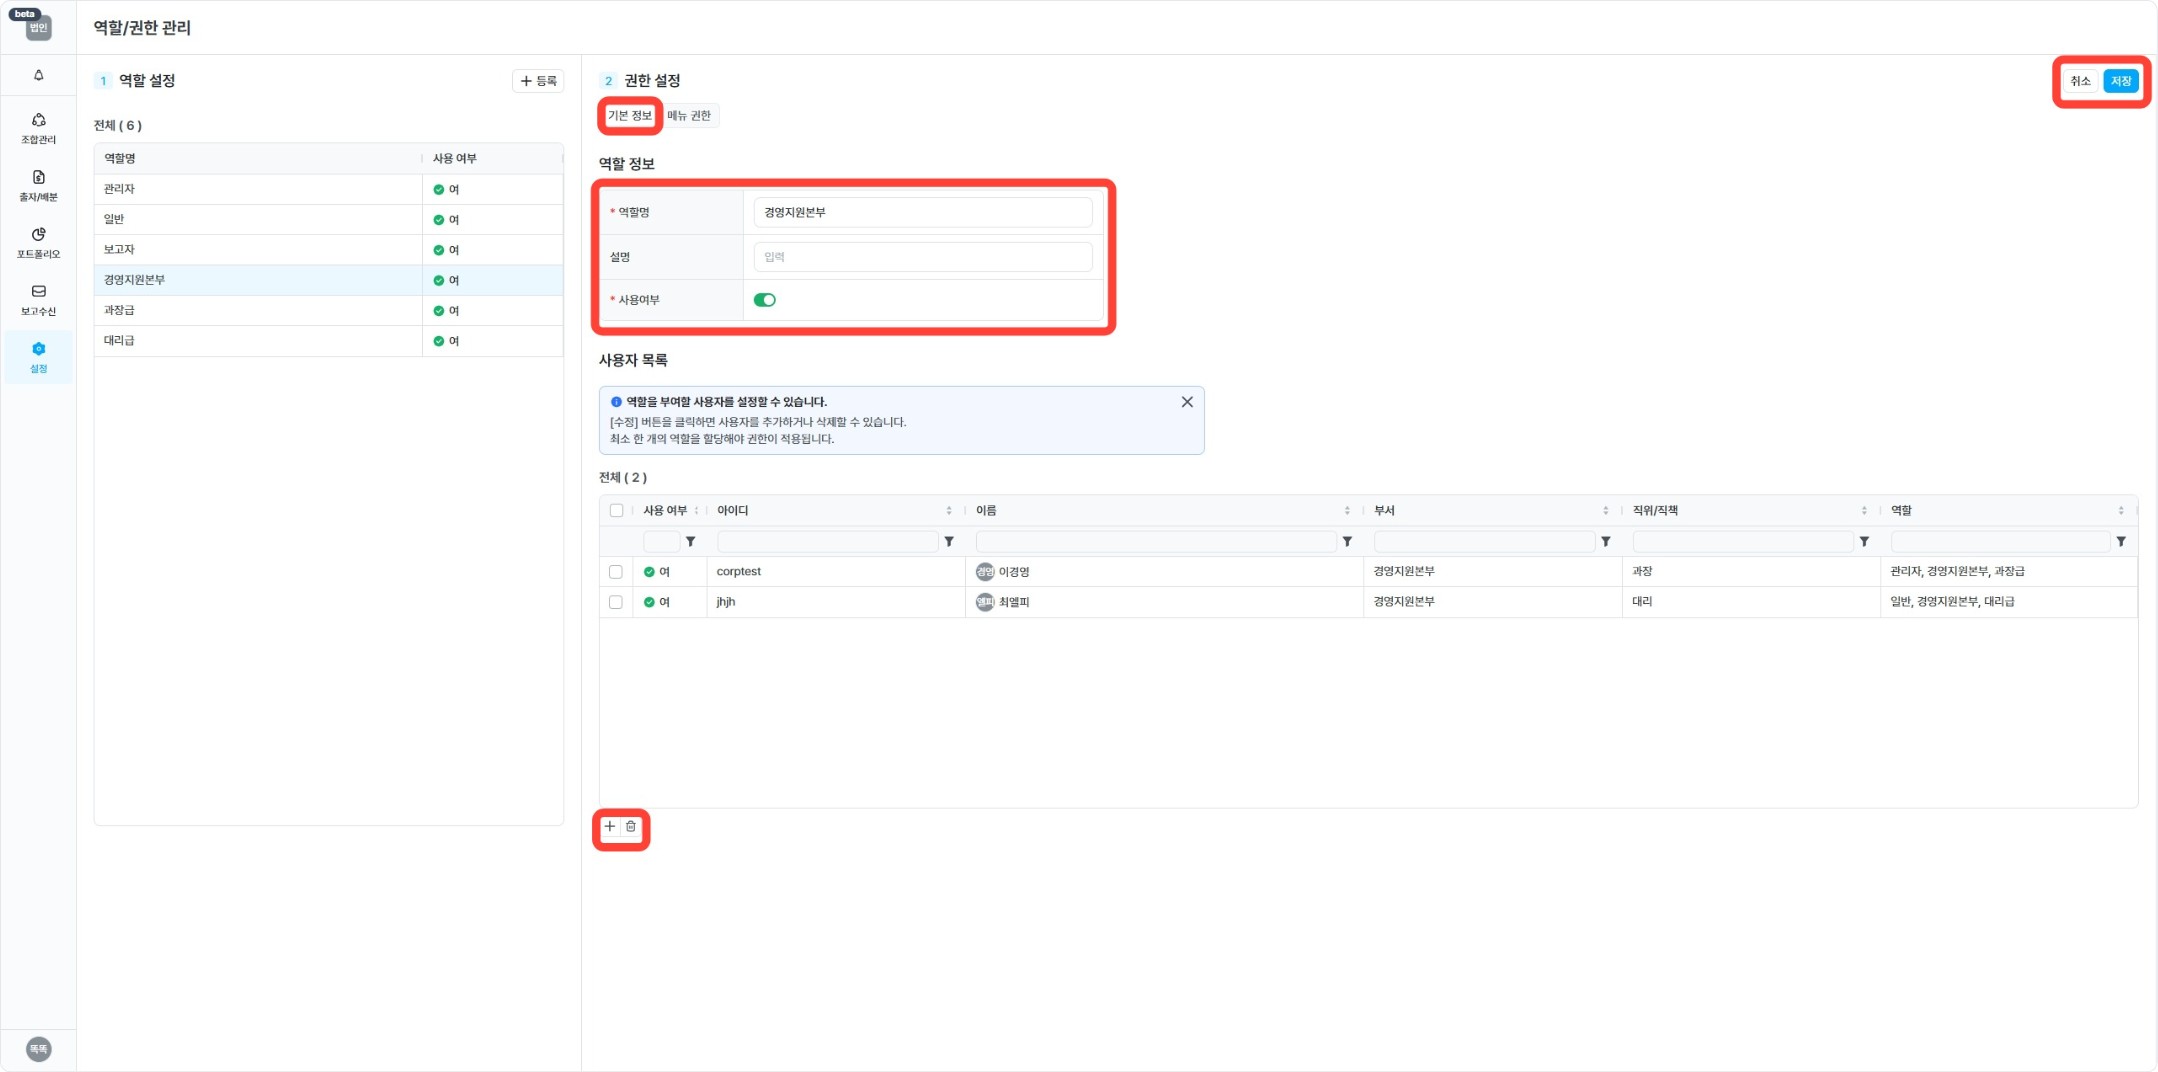Select the 기본 정보 tab

(x=629, y=116)
